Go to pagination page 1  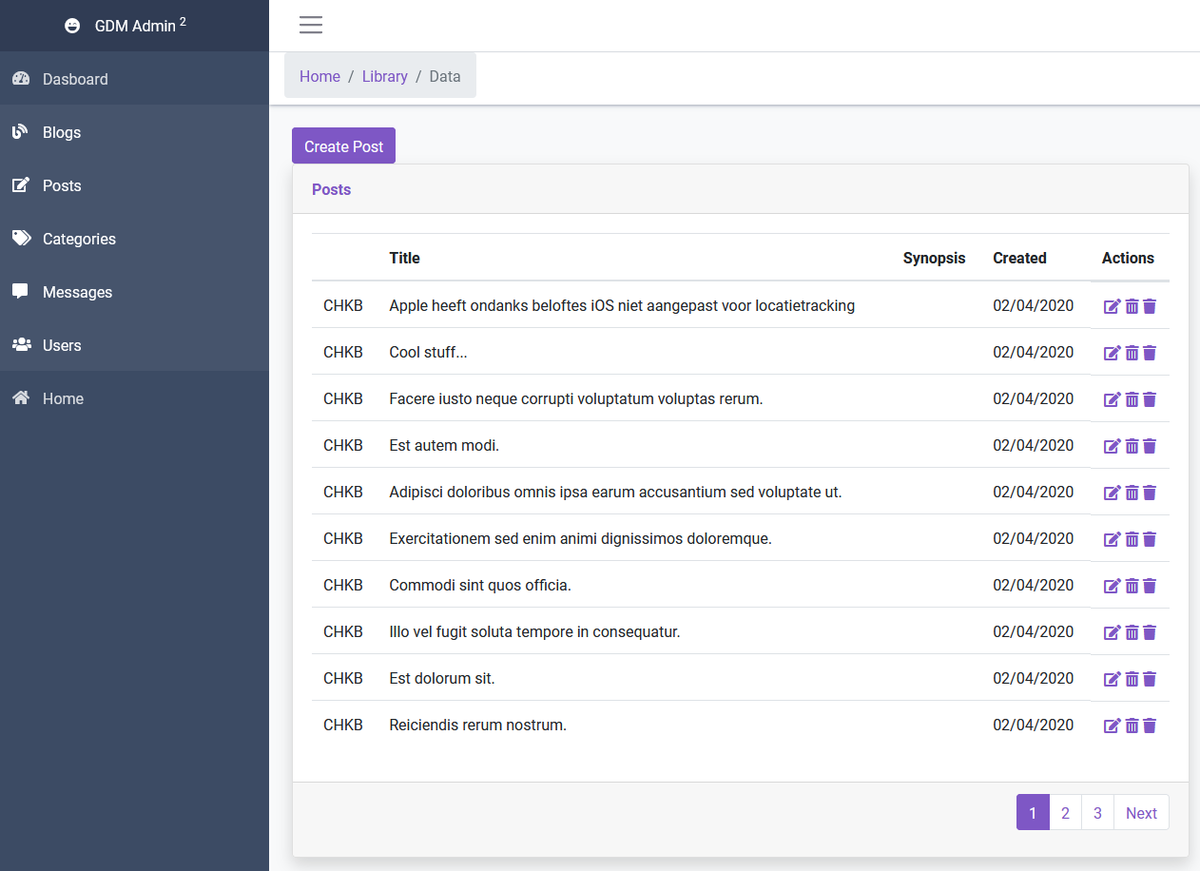1033,813
